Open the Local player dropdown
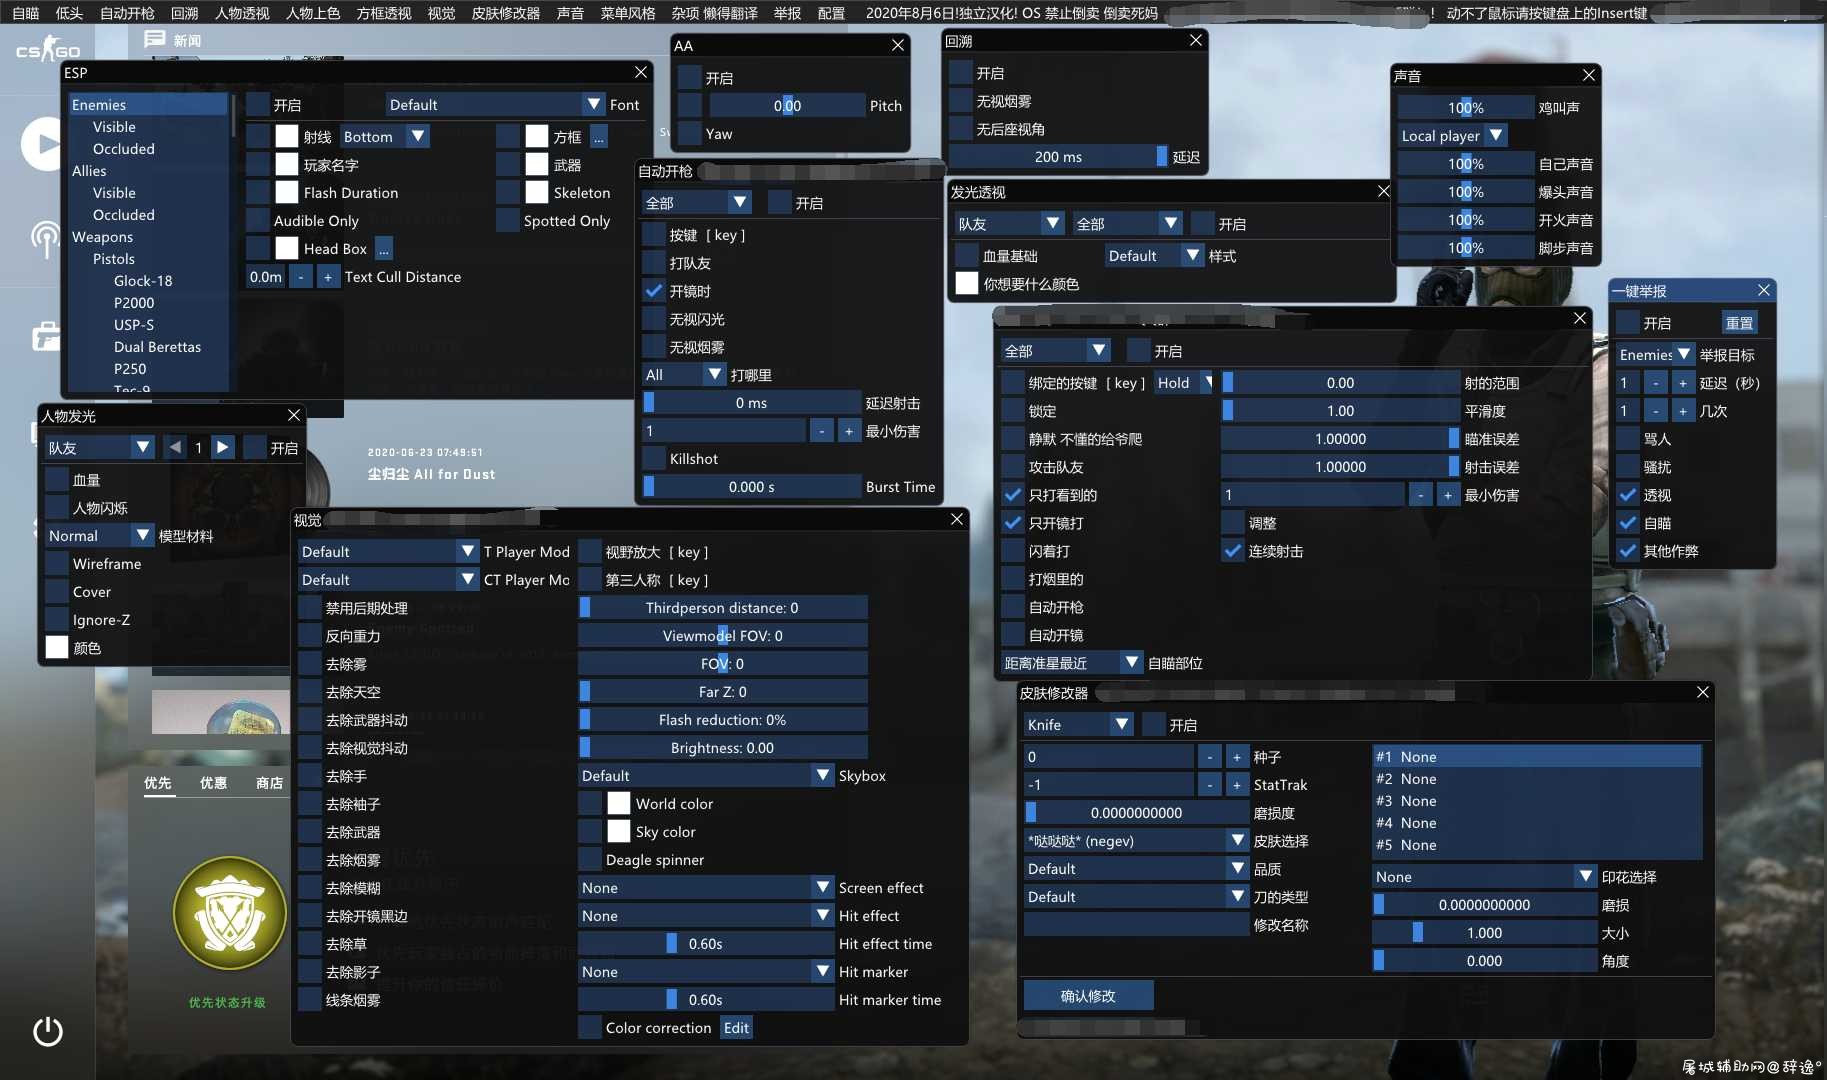This screenshot has width=1827, height=1080. pyautogui.click(x=1452, y=135)
